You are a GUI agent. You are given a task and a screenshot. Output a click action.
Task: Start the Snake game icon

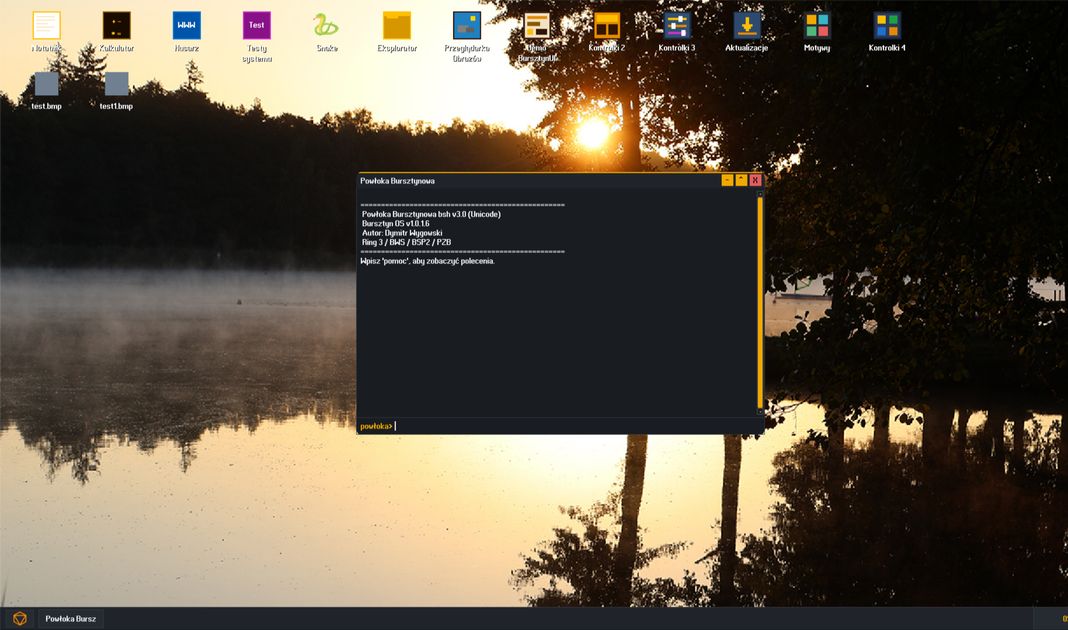coord(326,26)
